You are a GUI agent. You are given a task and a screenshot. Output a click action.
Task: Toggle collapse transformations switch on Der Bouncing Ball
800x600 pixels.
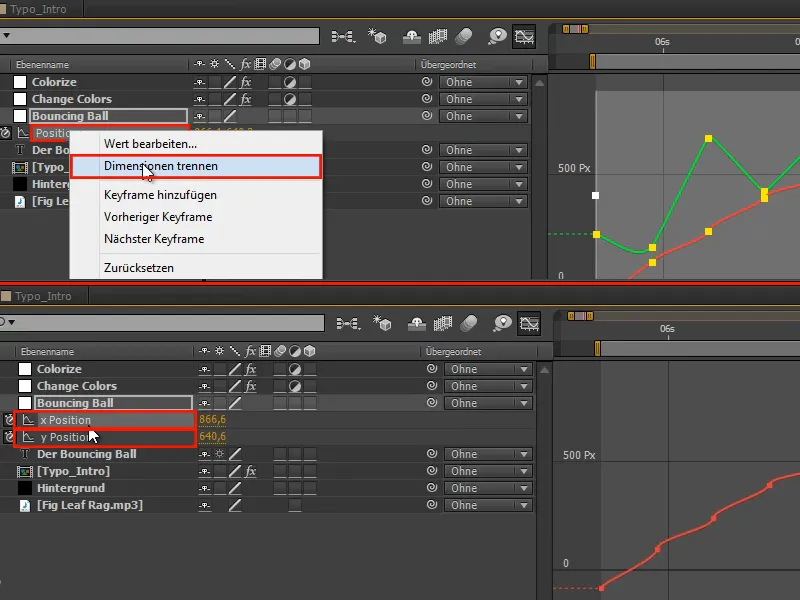220,454
